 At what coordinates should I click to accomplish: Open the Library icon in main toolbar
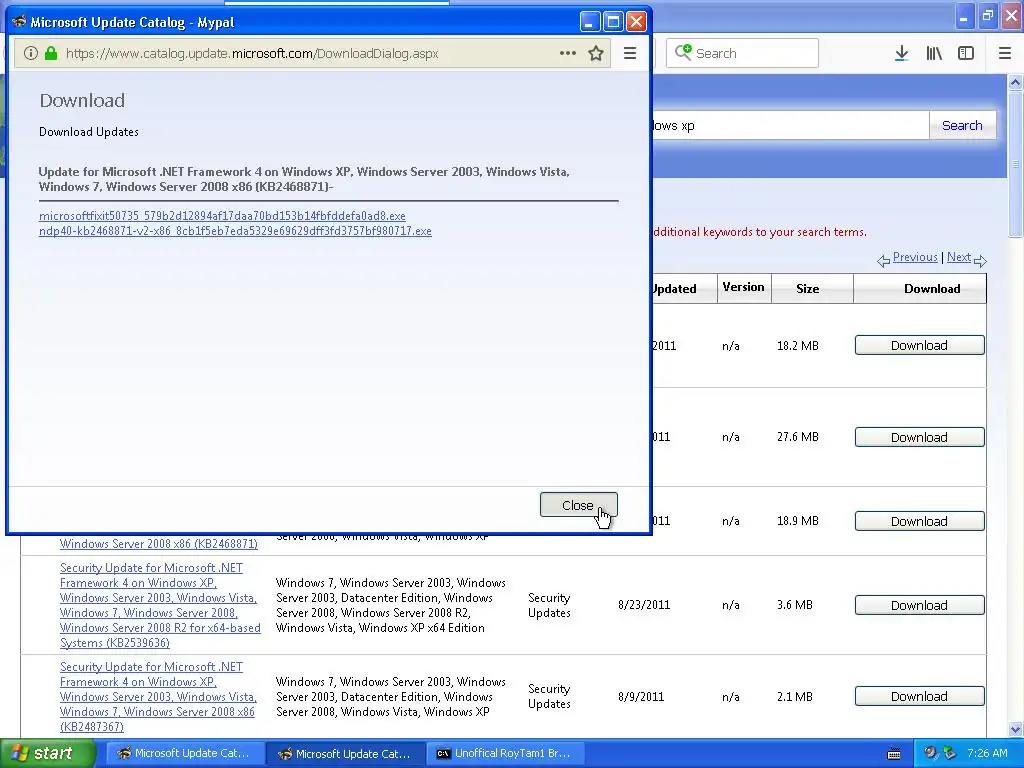[x=934, y=54]
